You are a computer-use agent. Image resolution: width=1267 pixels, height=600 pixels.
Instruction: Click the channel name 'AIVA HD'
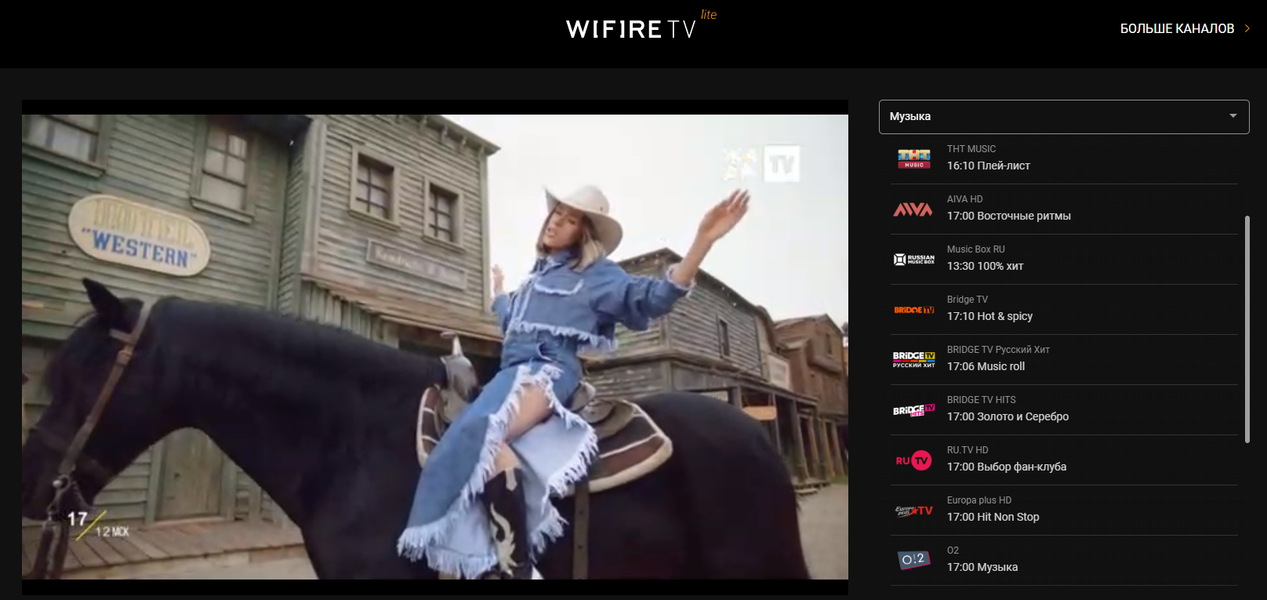point(966,199)
